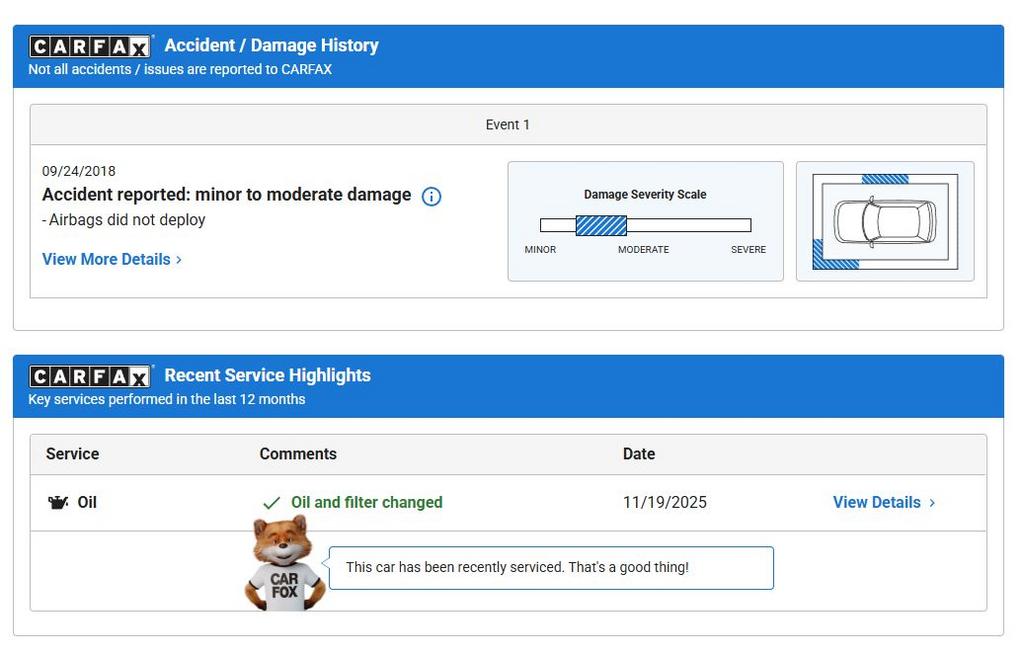The width and height of the screenshot is (1024, 657).
Task: Click the Date column header
Action: pyautogui.click(x=638, y=454)
